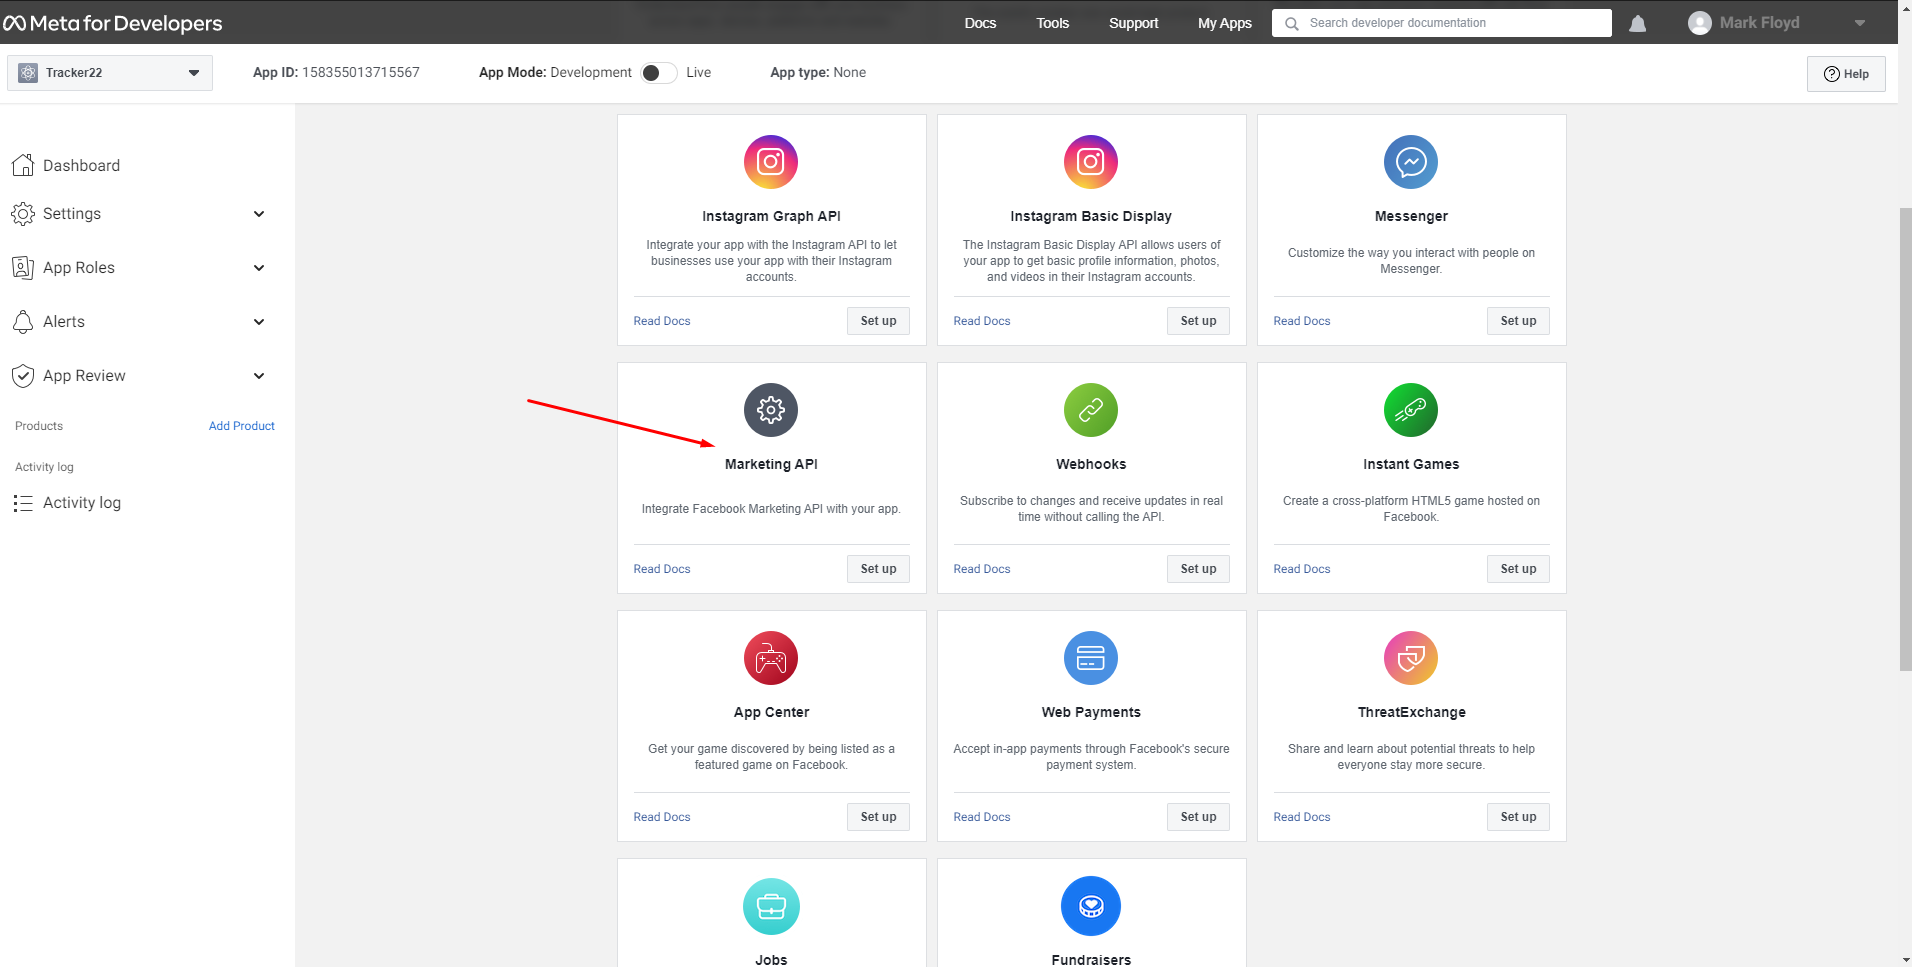Set up Marketing API
Screen dimensions: 1912x967
pyautogui.click(x=878, y=569)
